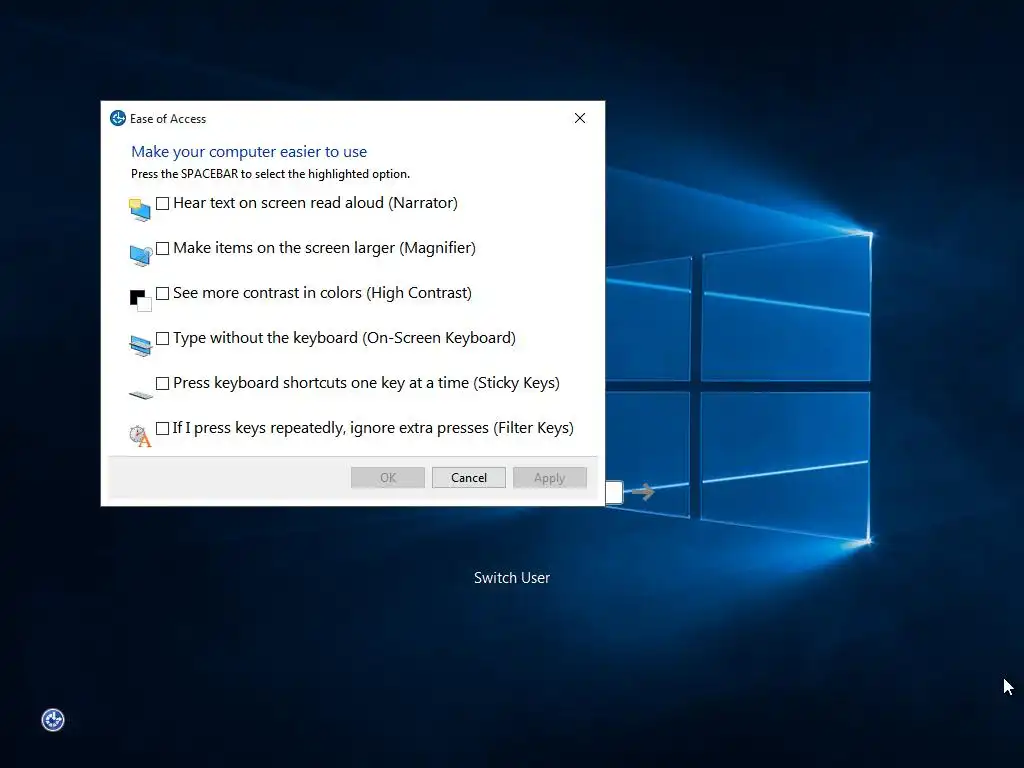Click the Sticky Keys keyboard icon
This screenshot has width=1024, height=768.
pos(140,394)
